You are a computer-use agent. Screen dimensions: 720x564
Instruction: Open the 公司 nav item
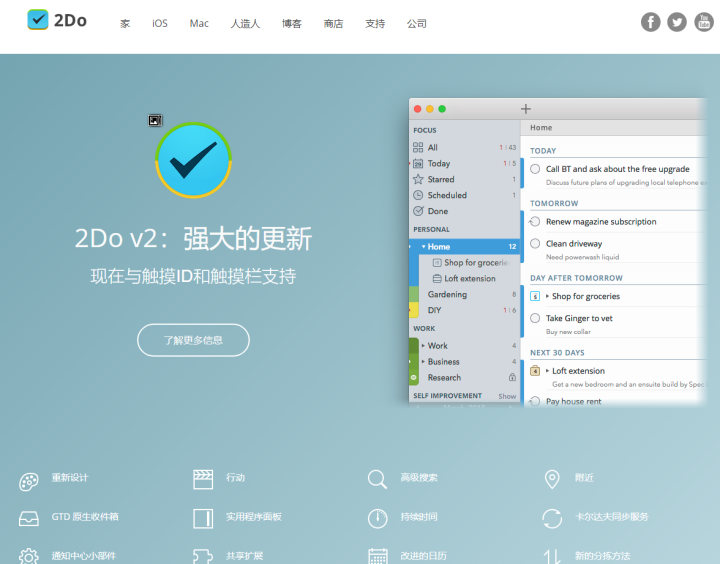416,23
